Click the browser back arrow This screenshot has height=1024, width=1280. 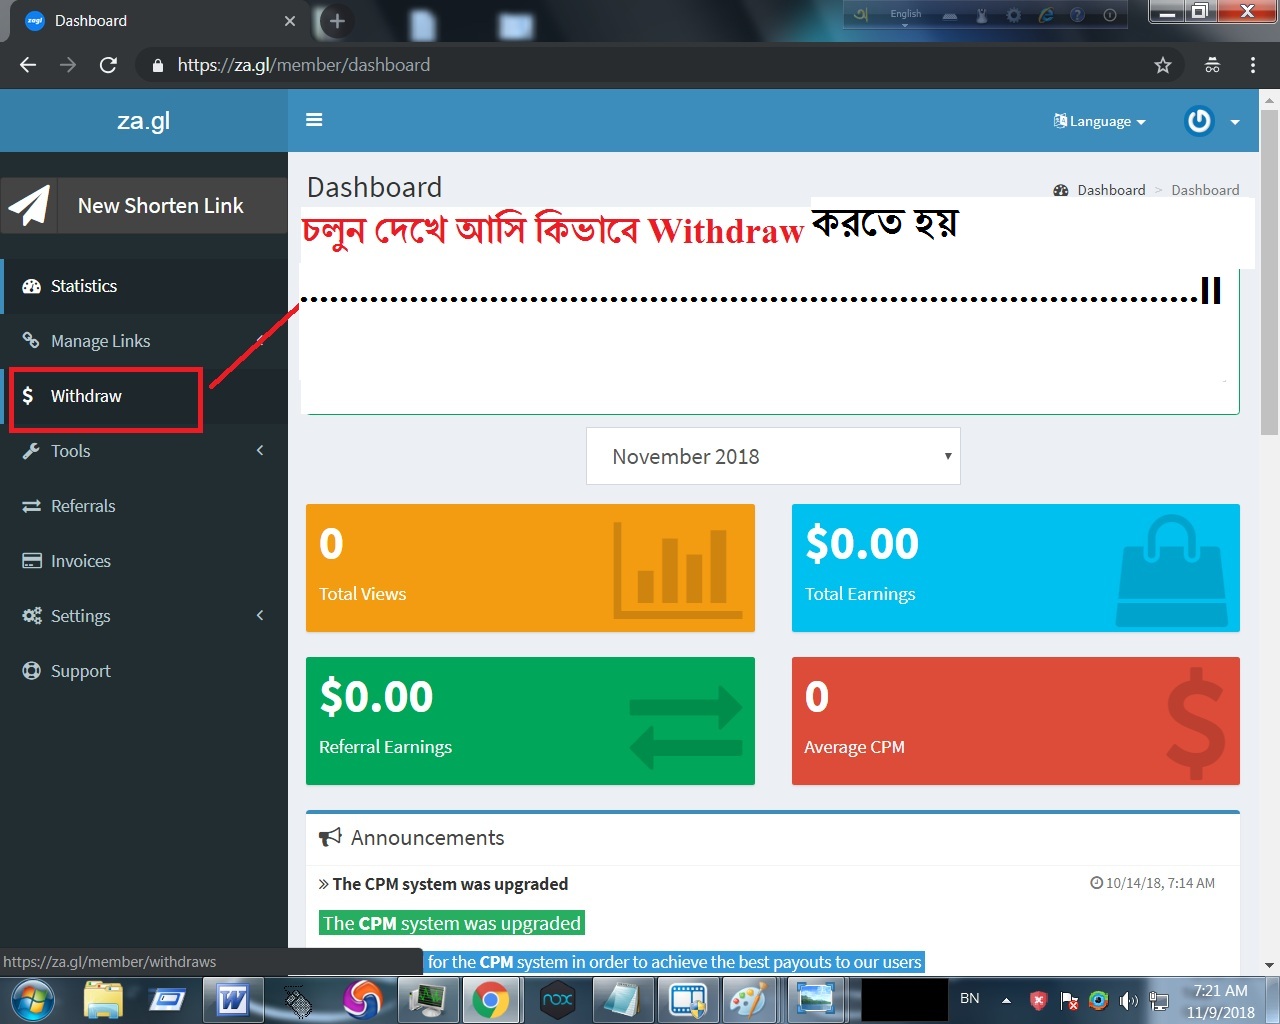coord(28,65)
